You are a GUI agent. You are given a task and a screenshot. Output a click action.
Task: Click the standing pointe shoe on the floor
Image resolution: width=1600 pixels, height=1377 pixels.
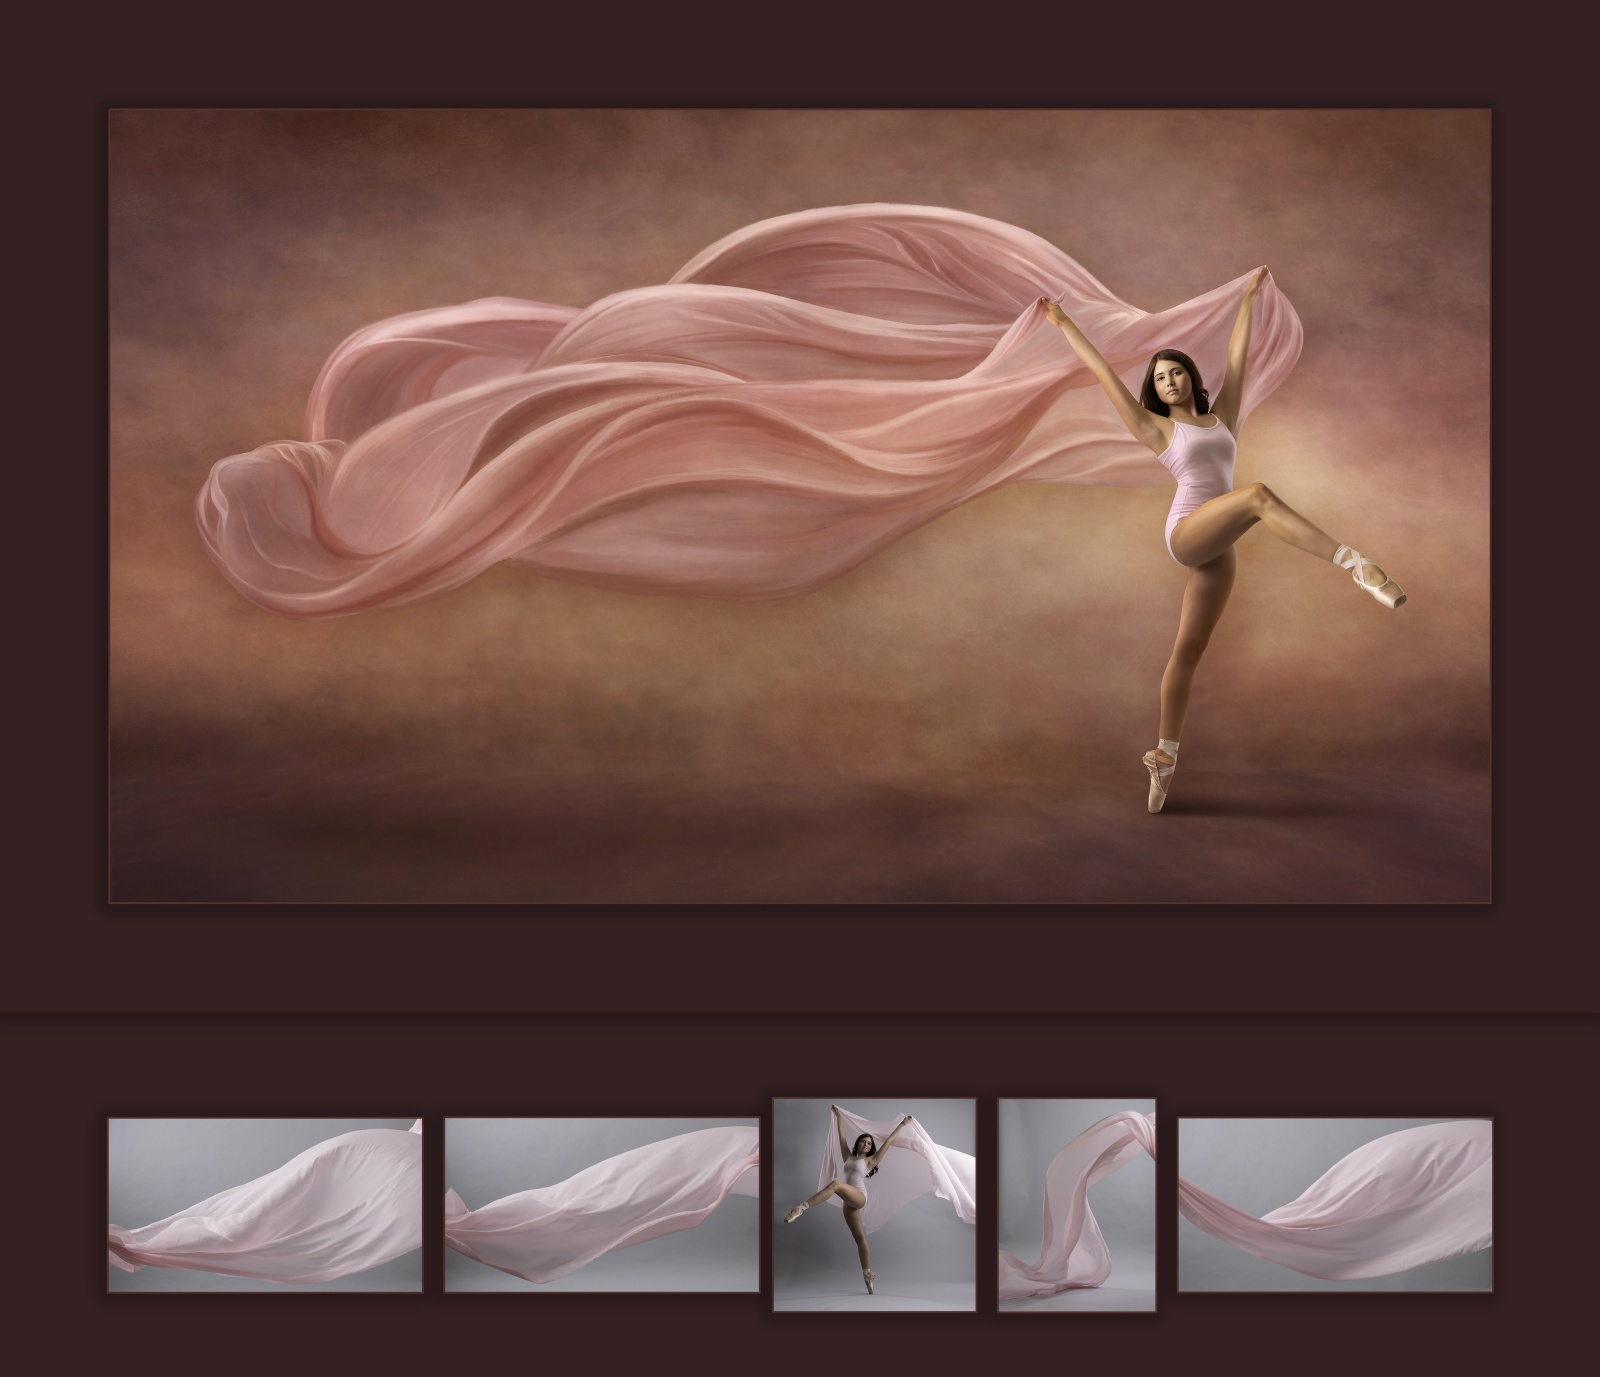1159,780
